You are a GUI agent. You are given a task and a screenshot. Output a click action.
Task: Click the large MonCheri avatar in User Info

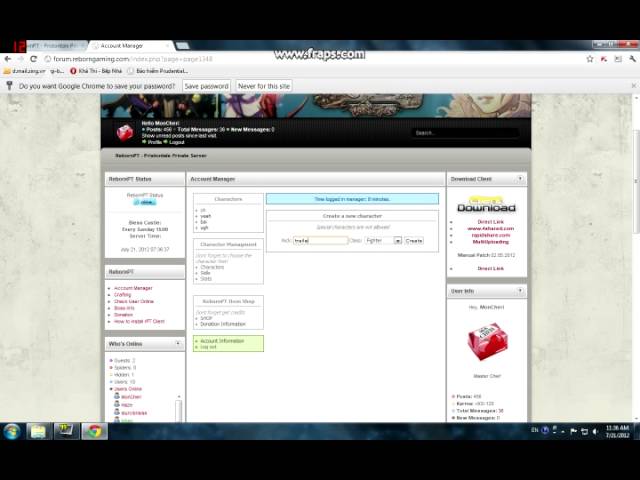pos(487,341)
